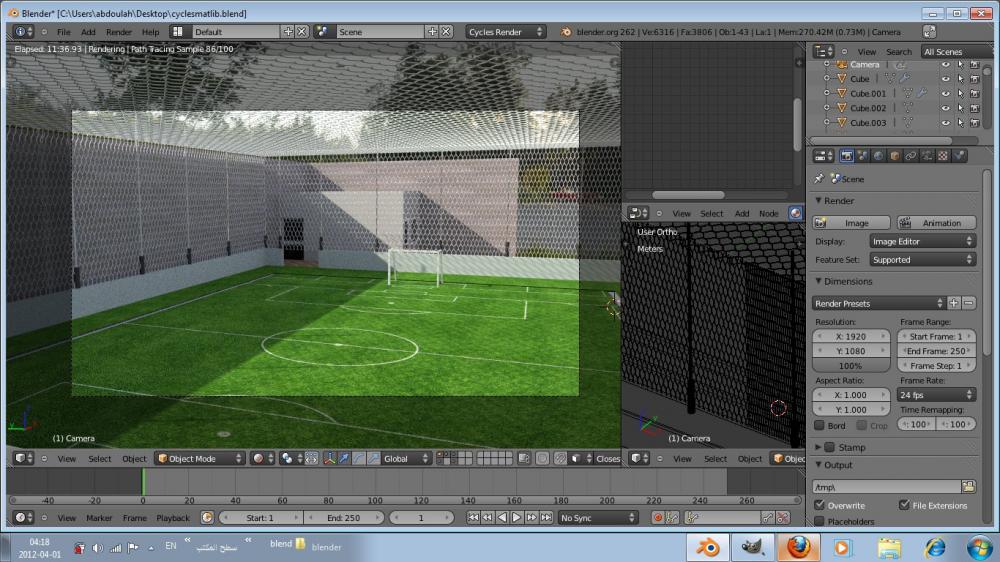Open the Texture properties tab icon
The height and width of the screenshot is (562, 1000).
pos(943,156)
